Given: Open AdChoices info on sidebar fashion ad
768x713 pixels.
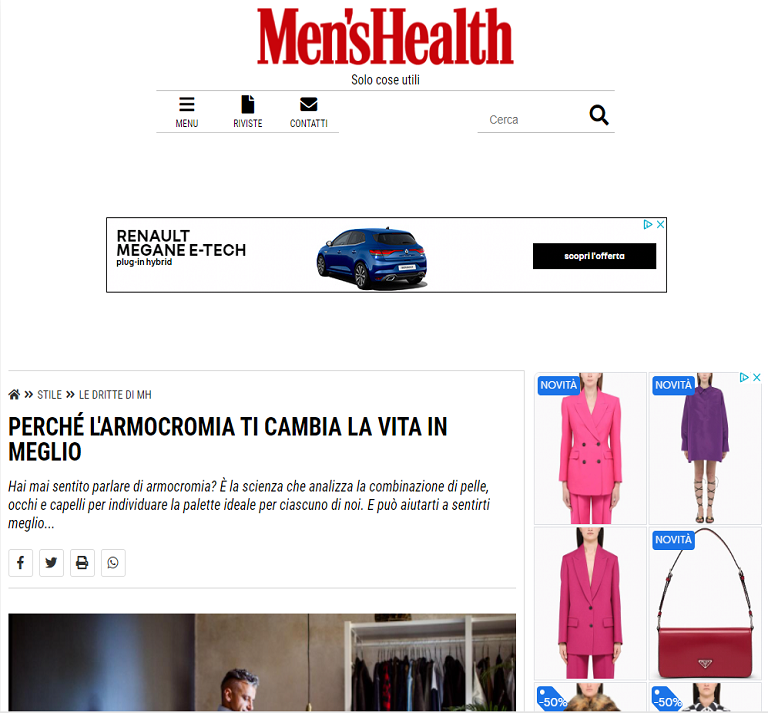Looking at the screenshot, I should click(x=744, y=377).
